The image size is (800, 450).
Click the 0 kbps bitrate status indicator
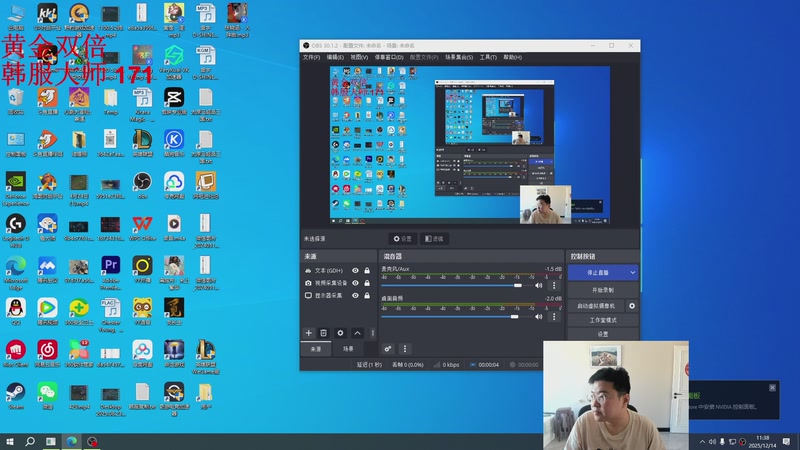pyautogui.click(x=446, y=365)
